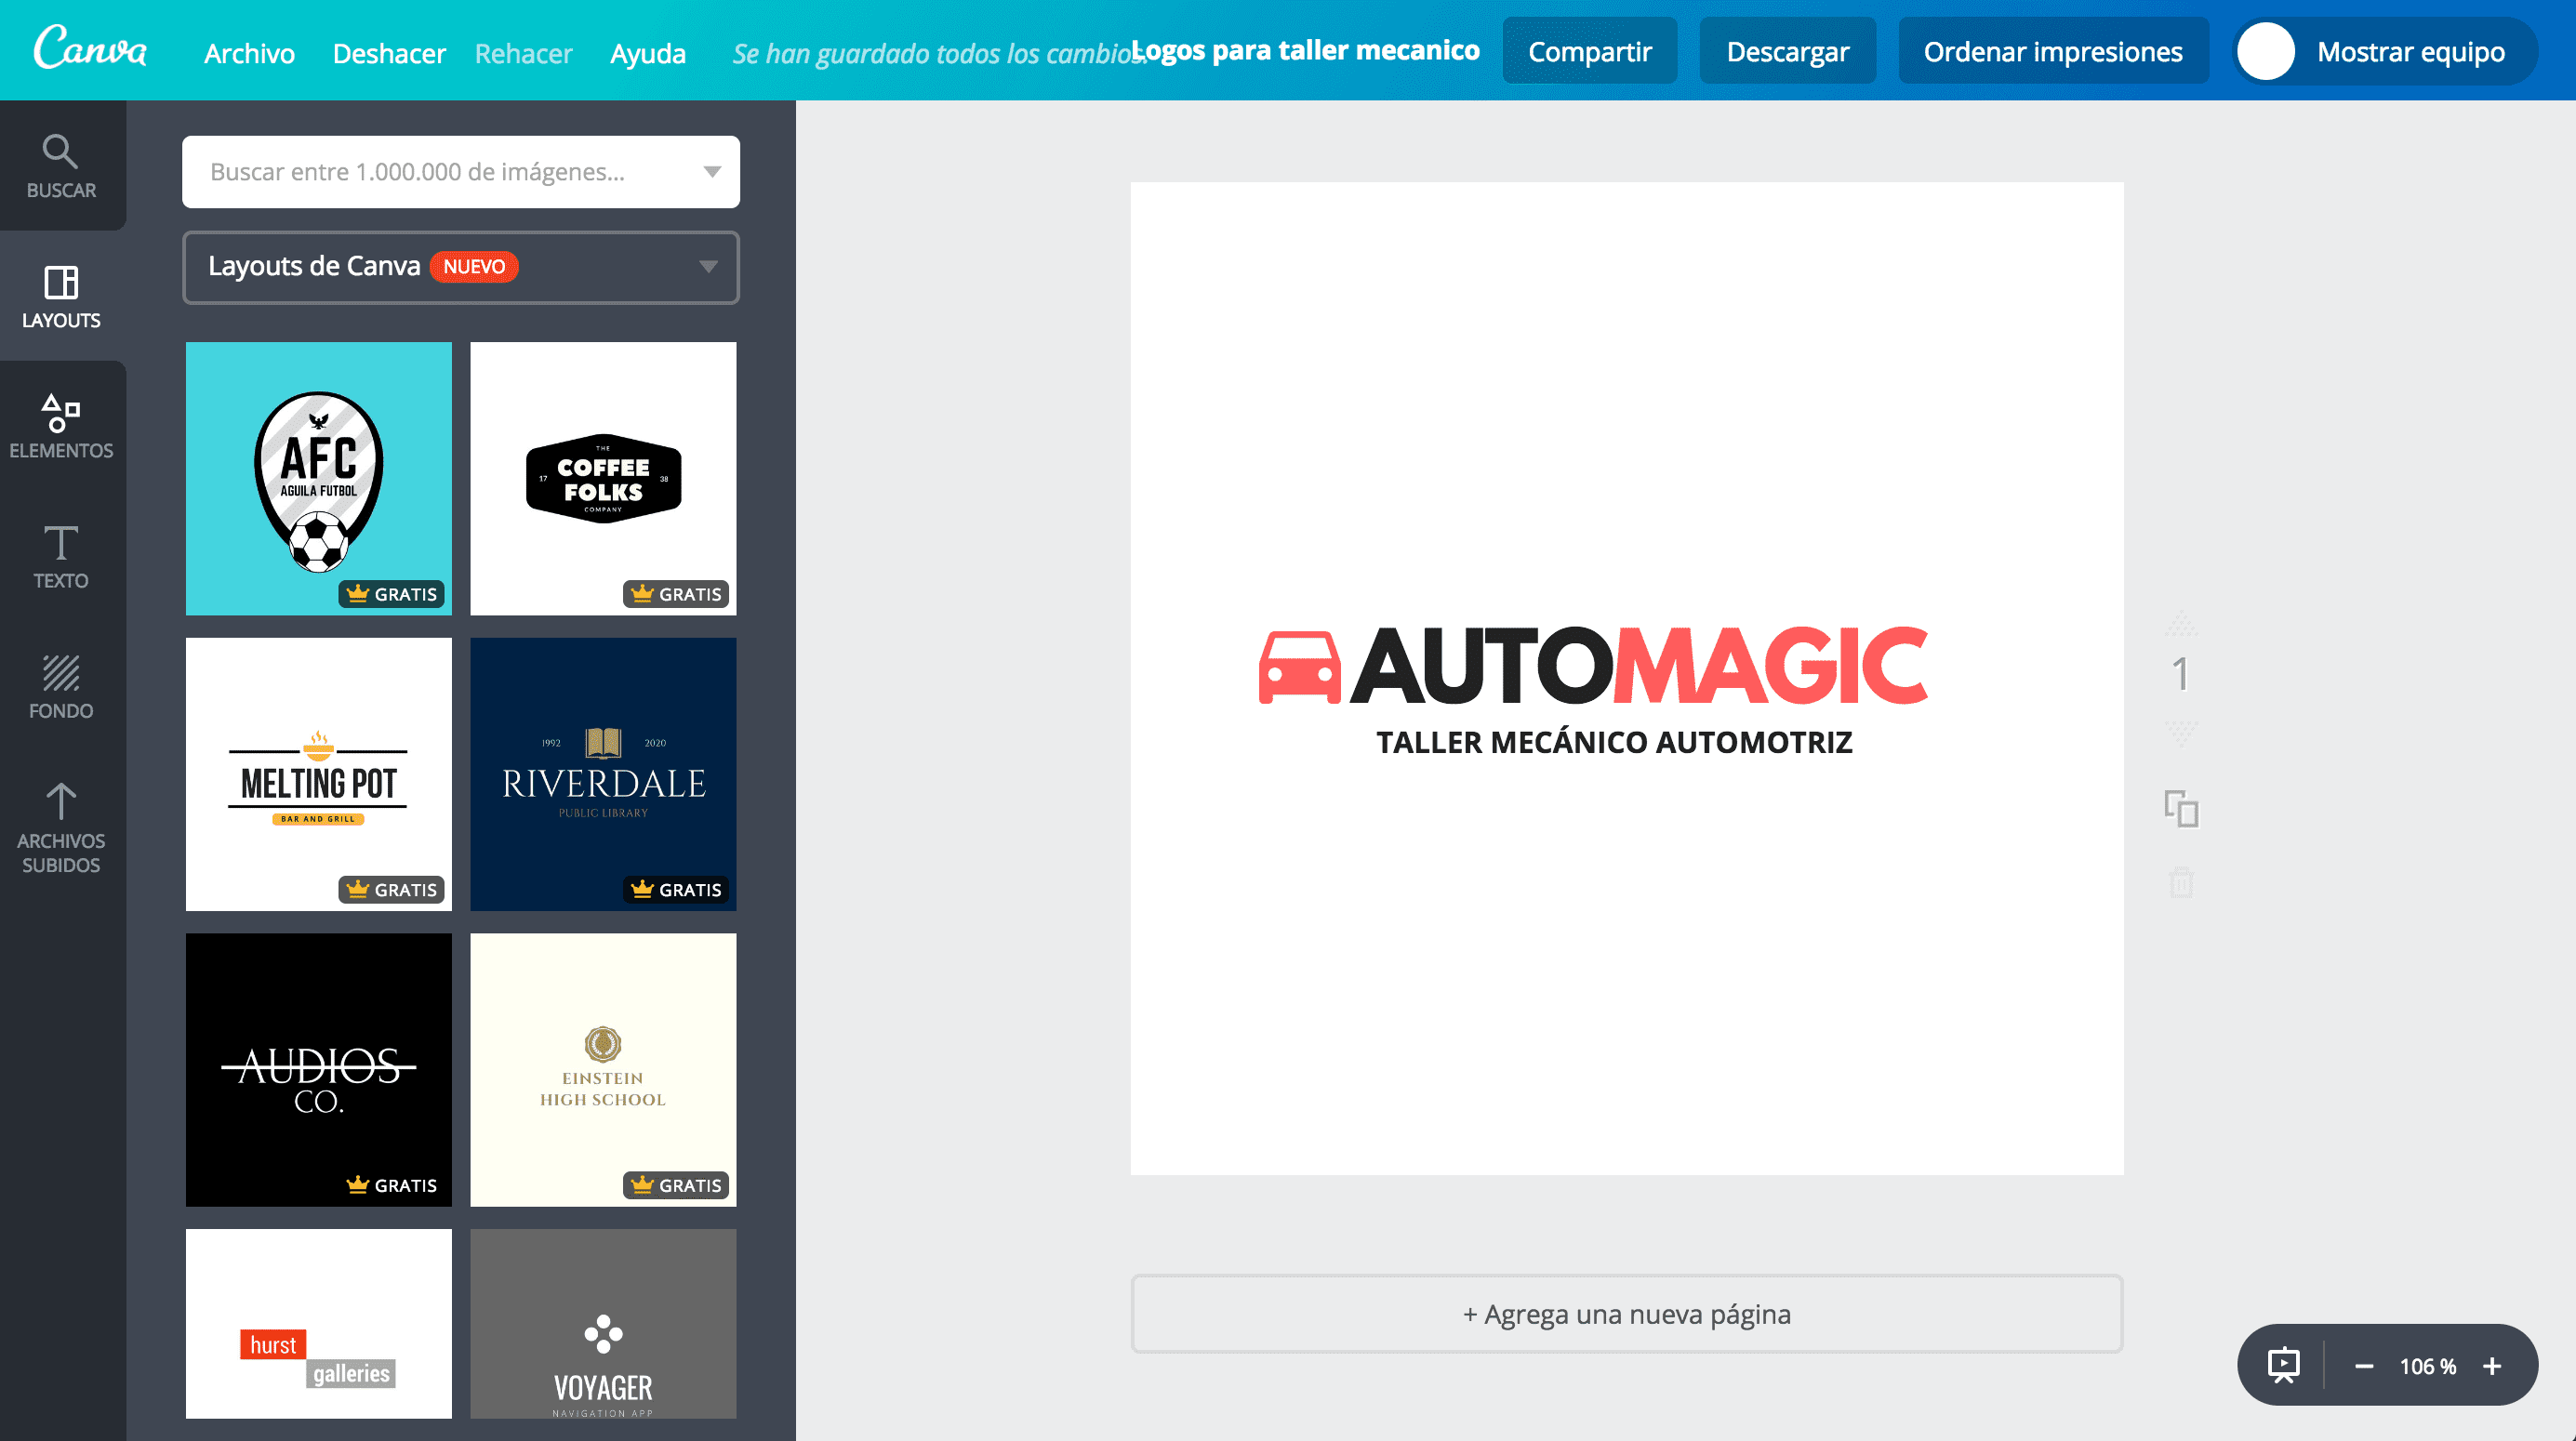Open the image search dropdown
This screenshot has width=2576, height=1441.
click(712, 171)
